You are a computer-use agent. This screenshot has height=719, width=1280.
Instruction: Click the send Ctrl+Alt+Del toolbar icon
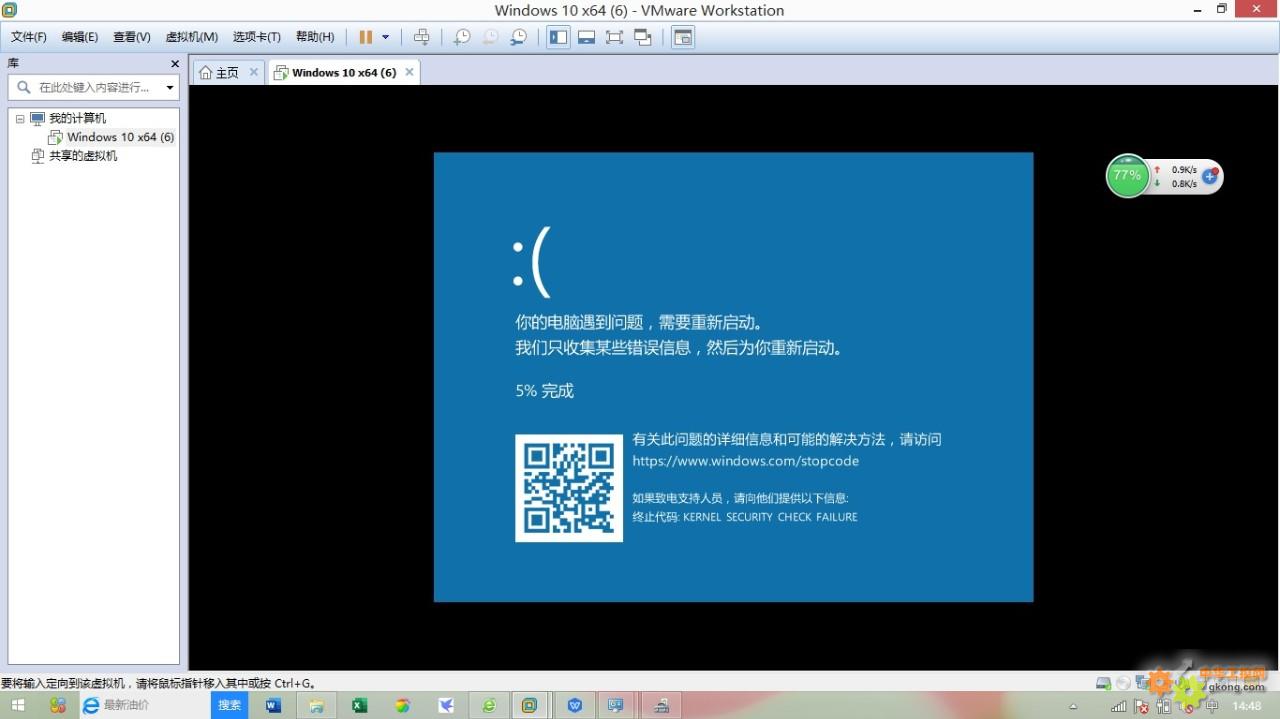pyautogui.click(x=422, y=37)
